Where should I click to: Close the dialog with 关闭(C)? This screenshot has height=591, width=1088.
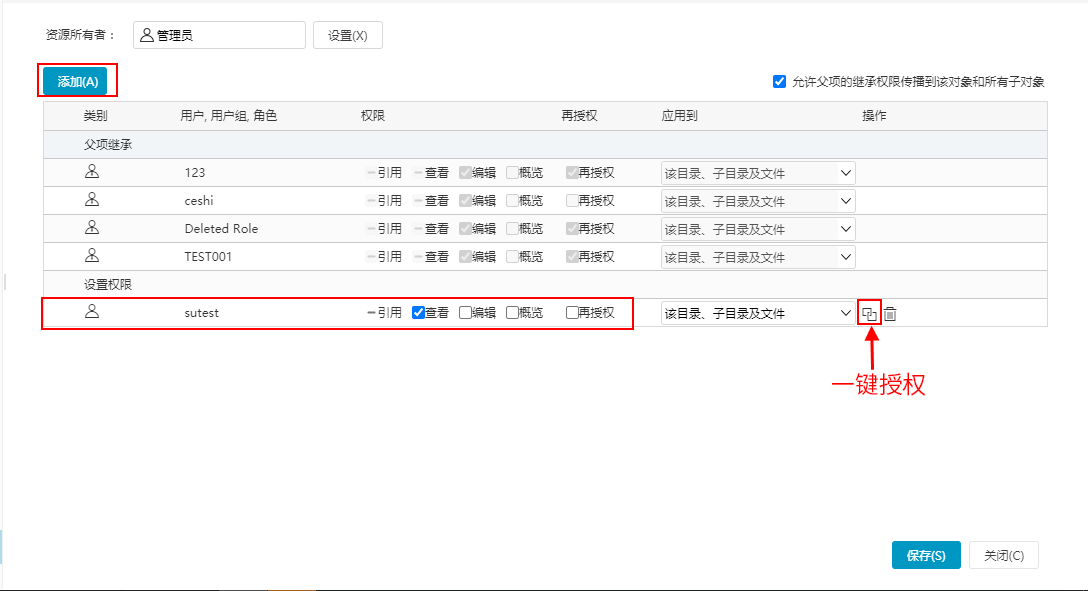tap(1003, 555)
